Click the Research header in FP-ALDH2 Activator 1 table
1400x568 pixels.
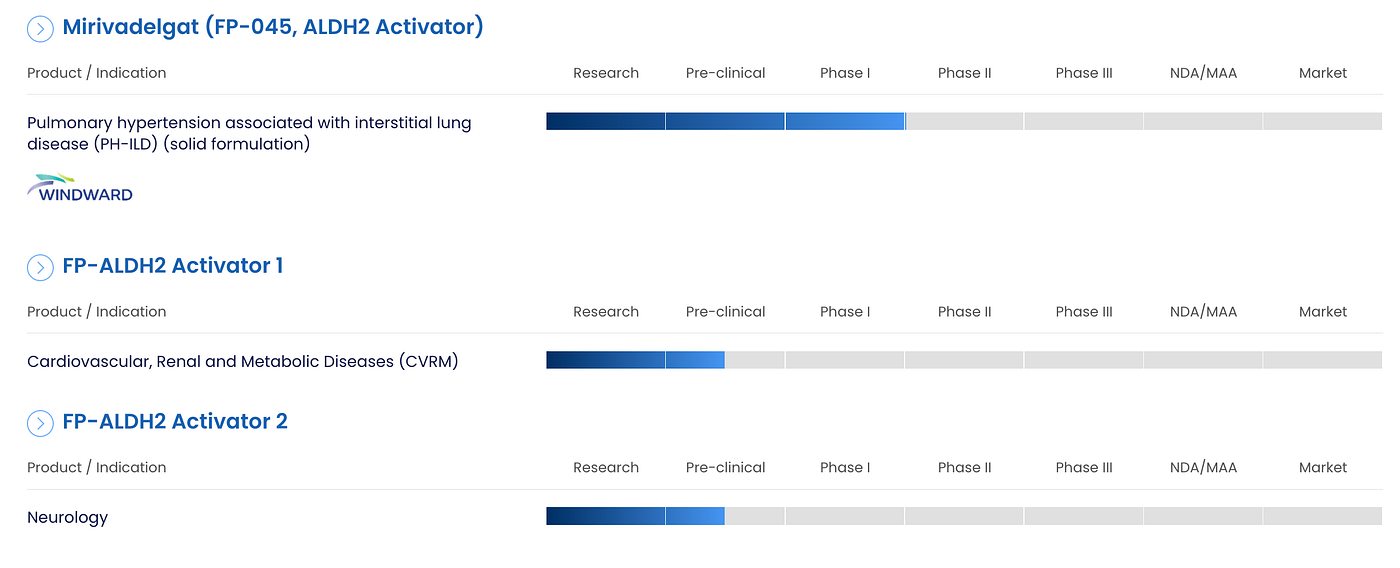[x=606, y=312]
